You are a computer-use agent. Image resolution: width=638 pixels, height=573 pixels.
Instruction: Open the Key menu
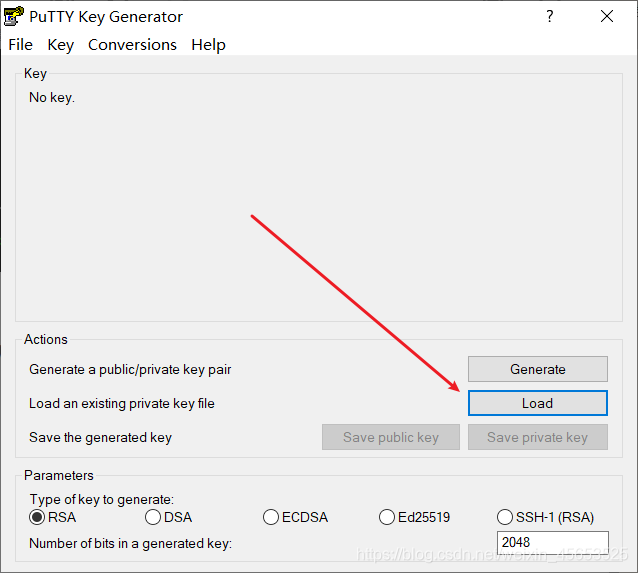(61, 45)
